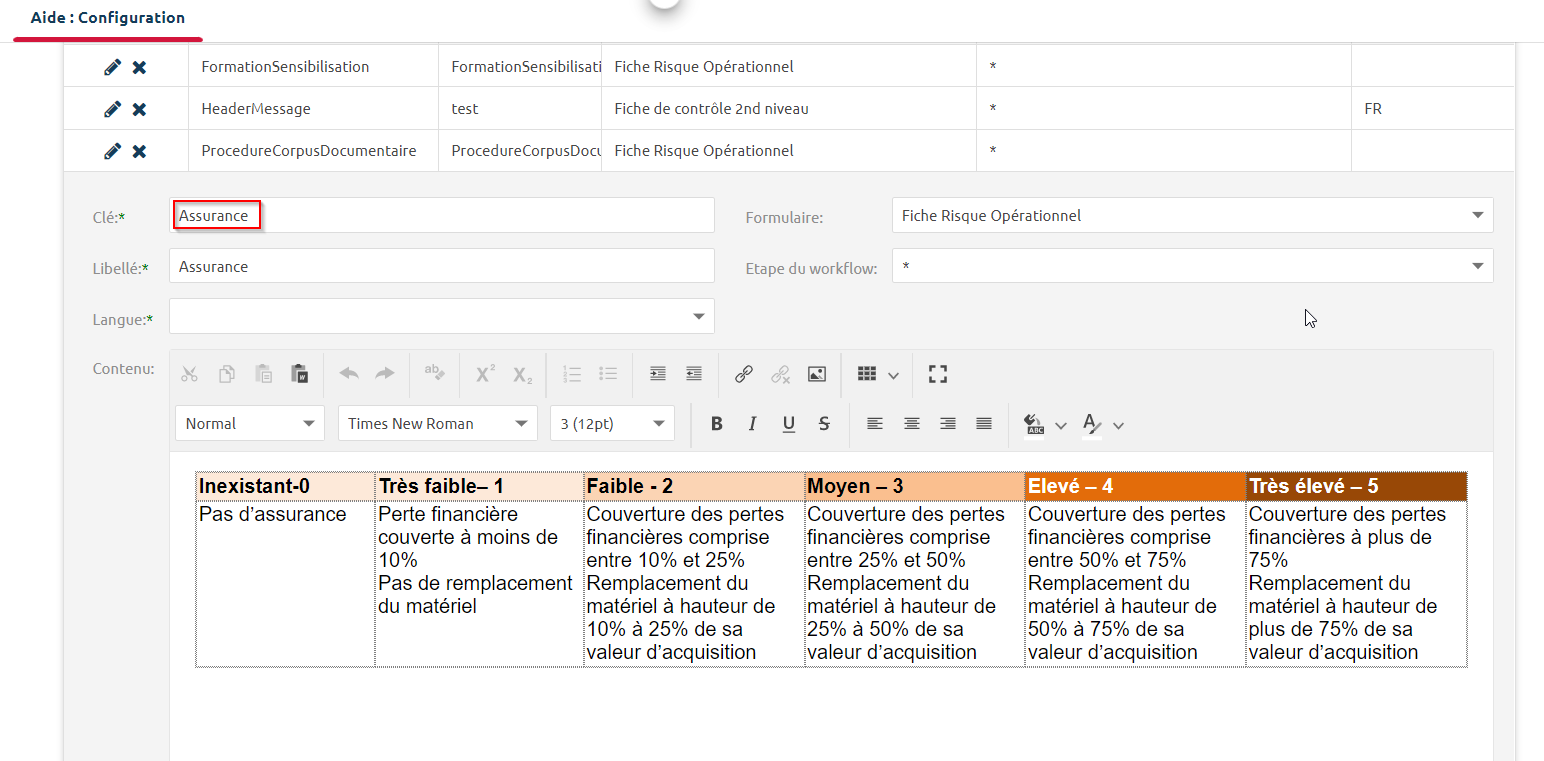Click the Très élevé – 5 header cell

click(x=1355, y=487)
